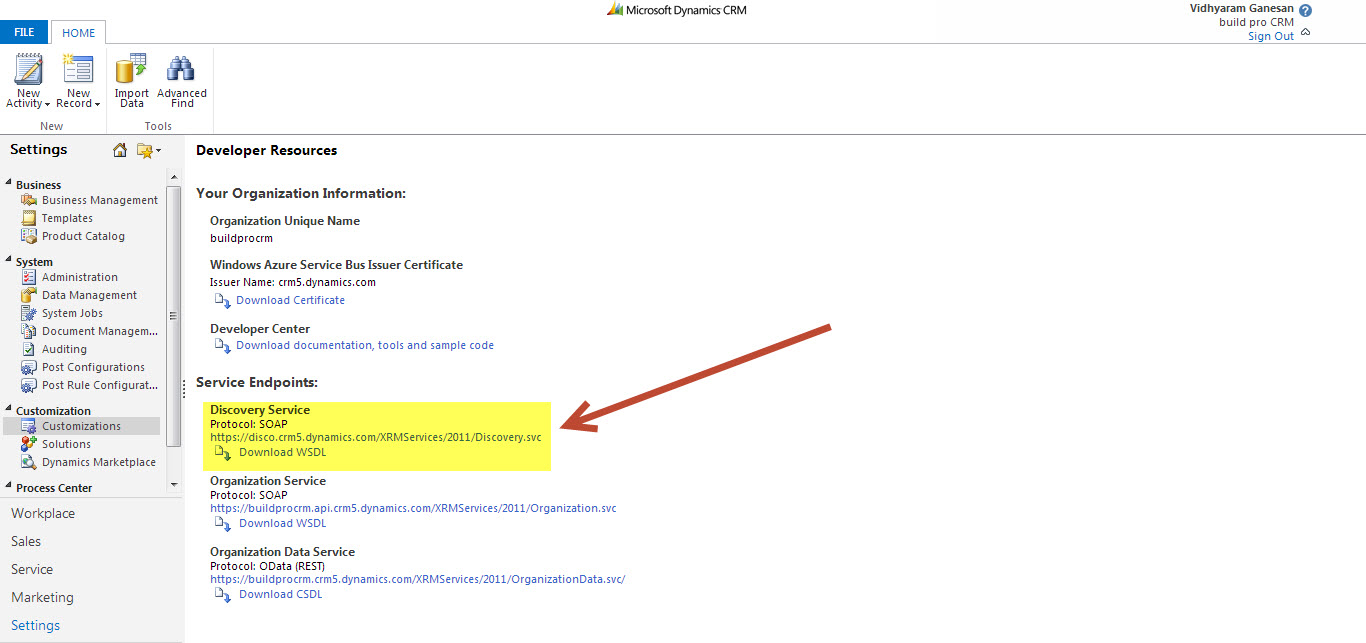Click Download WSDL under Discovery Service
The width and height of the screenshot is (1366, 643).
point(282,452)
